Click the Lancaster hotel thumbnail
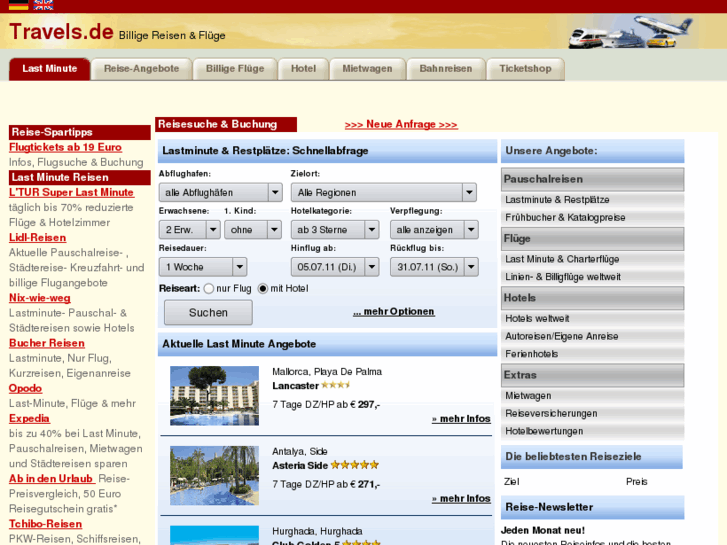The height and width of the screenshot is (545, 727). click(x=214, y=396)
